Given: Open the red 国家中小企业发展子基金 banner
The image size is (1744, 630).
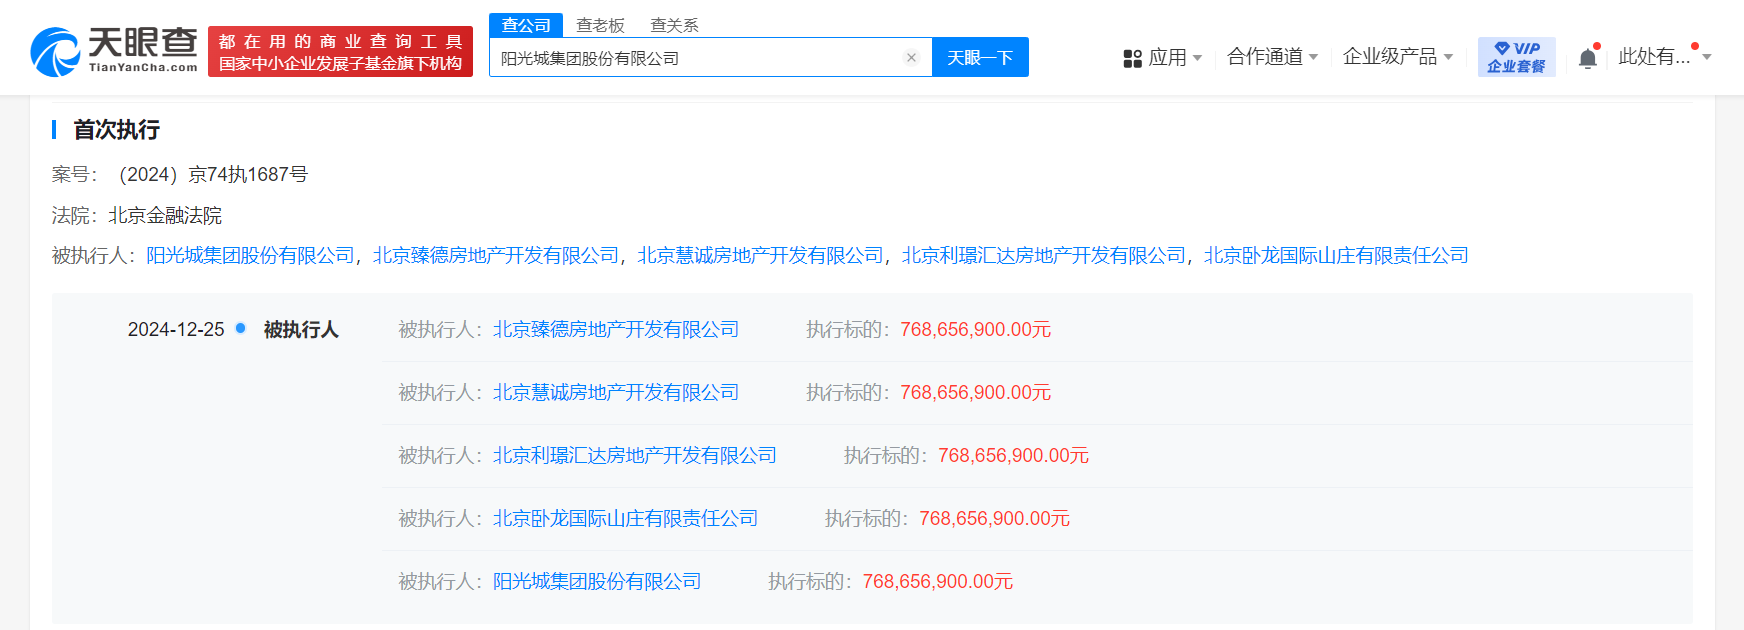Looking at the screenshot, I should pyautogui.click(x=340, y=52).
